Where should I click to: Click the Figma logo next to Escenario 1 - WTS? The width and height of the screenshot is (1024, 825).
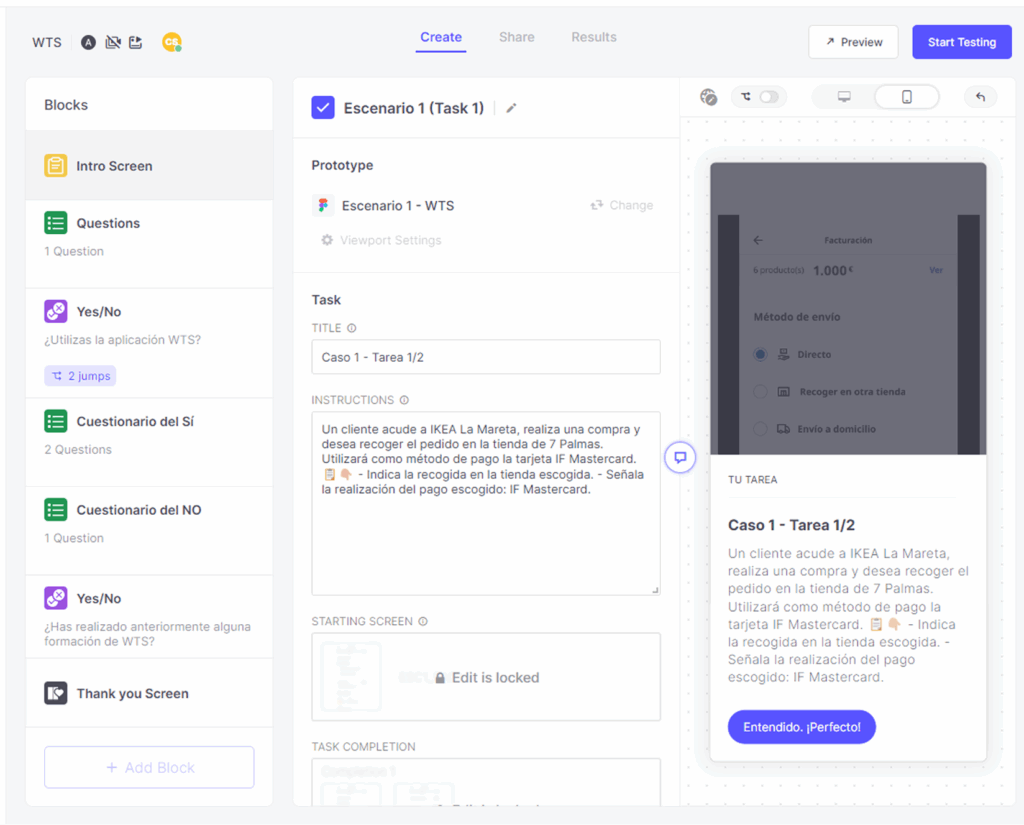point(322,205)
